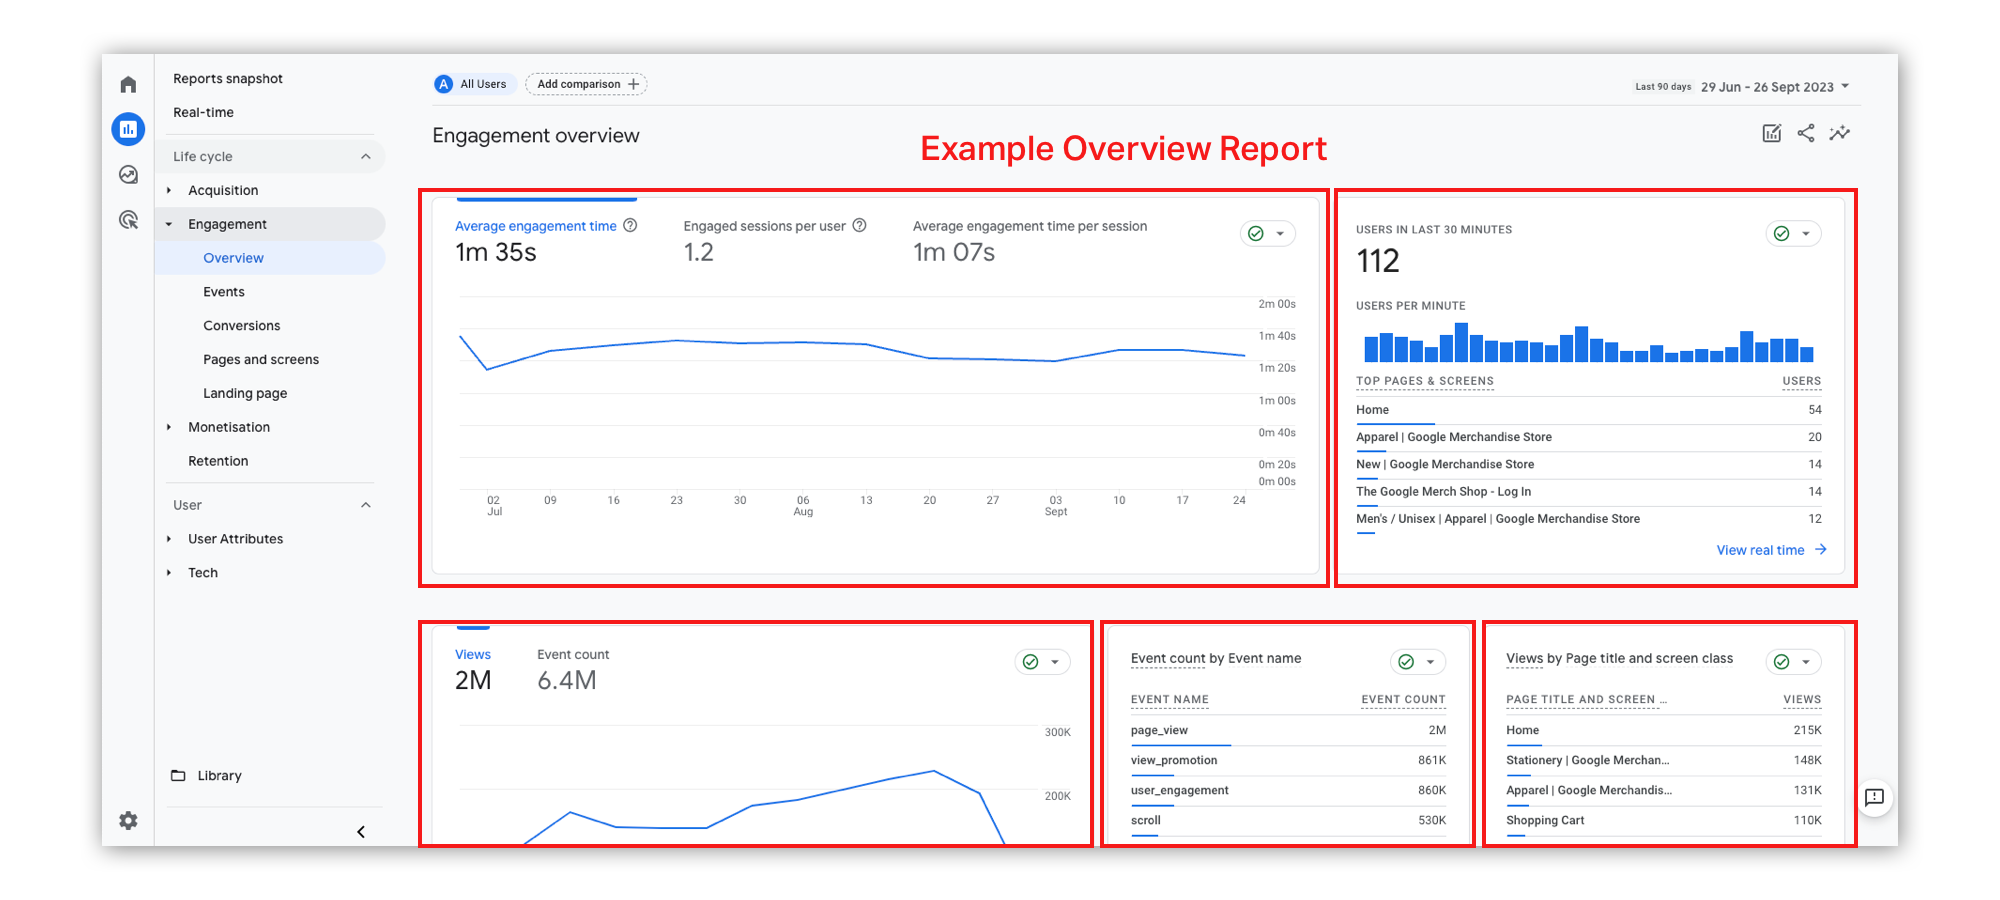2000x900 pixels.
Task: Open the Explore section icon
Action: point(127,174)
